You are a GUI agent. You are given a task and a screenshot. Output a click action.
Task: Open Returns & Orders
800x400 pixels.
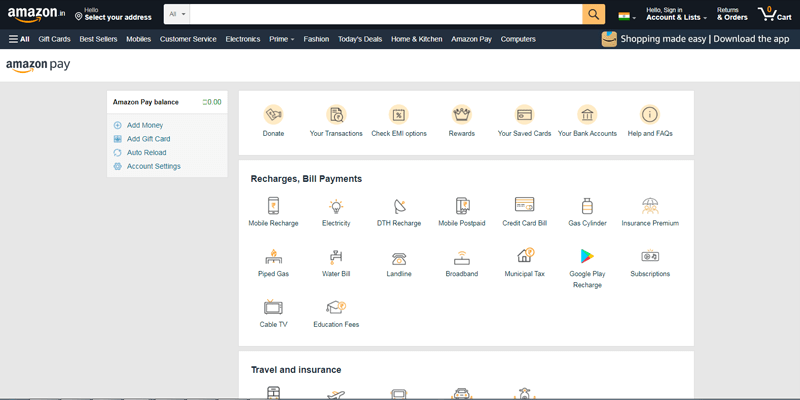pyautogui.click(x=732, y=14)
